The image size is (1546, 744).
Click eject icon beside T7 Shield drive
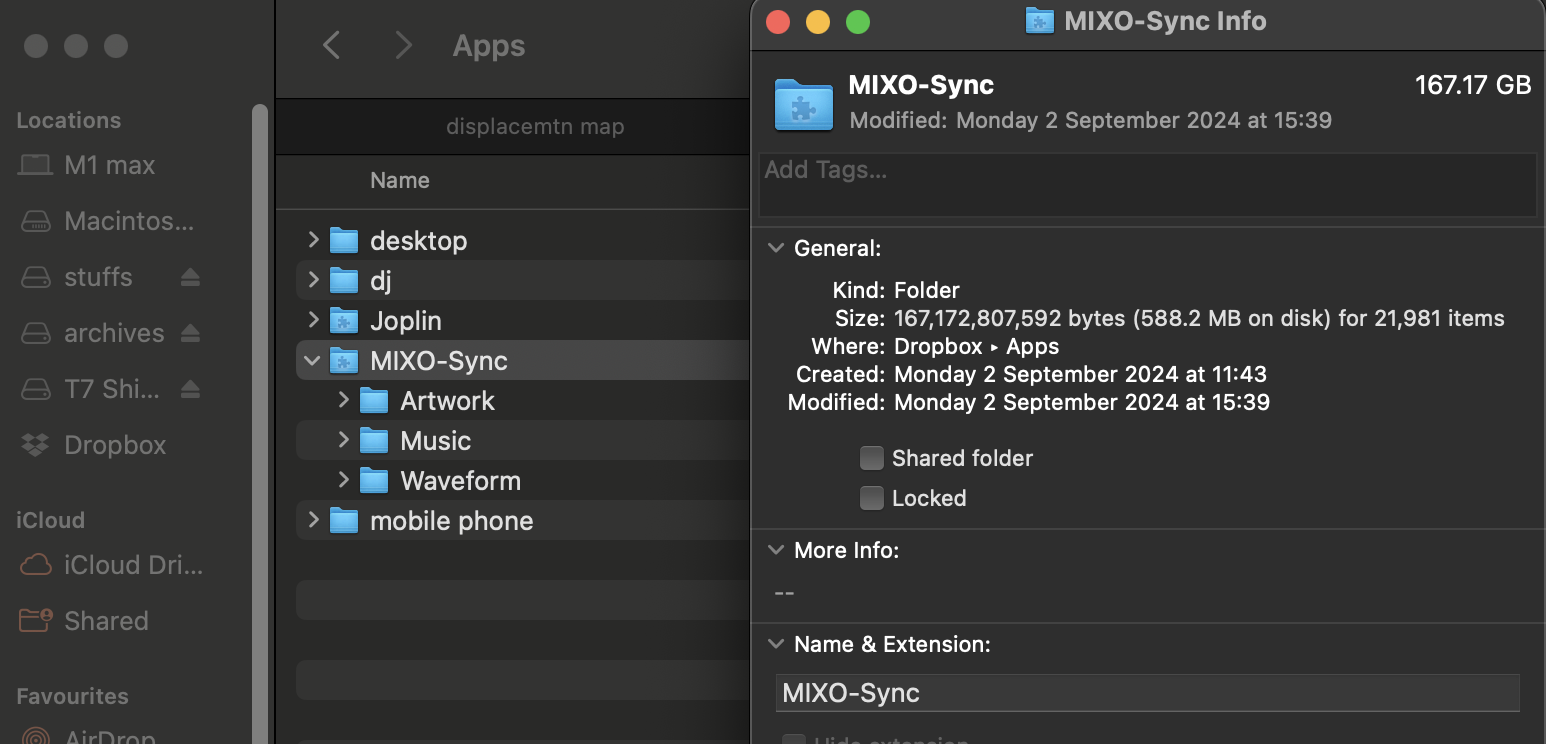(190, 389)
